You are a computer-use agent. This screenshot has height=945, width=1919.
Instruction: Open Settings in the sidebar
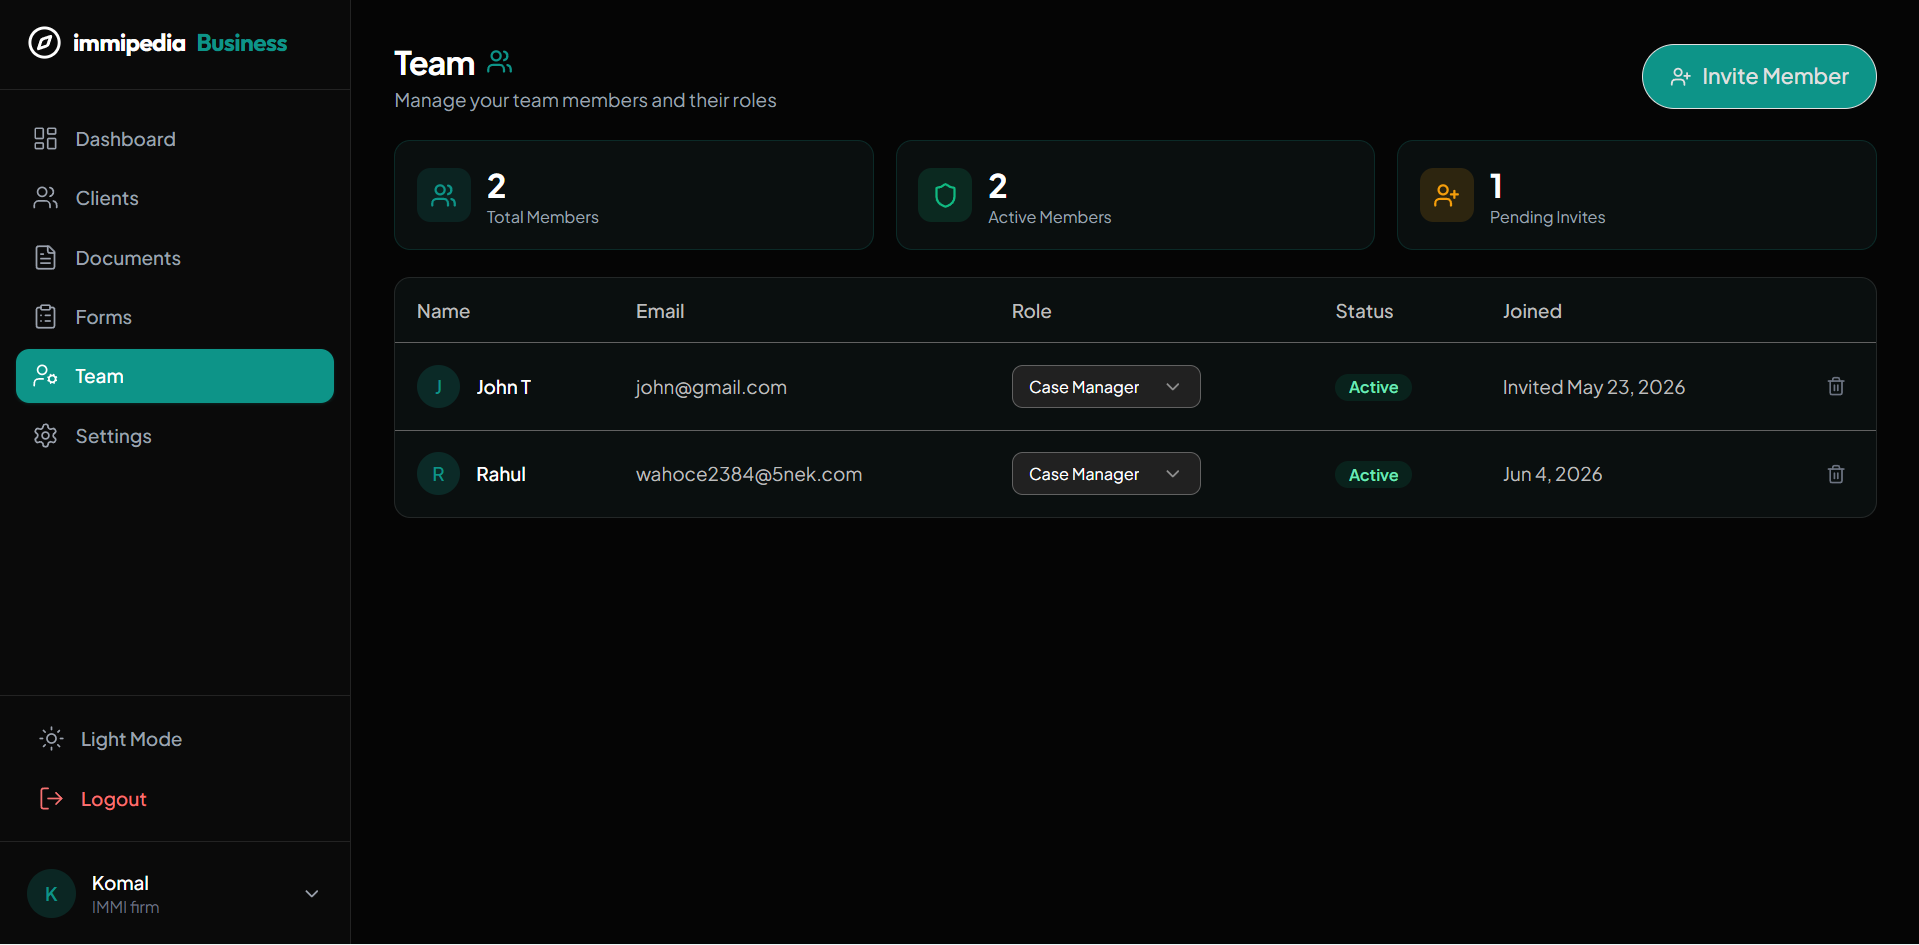pos(175,436)
